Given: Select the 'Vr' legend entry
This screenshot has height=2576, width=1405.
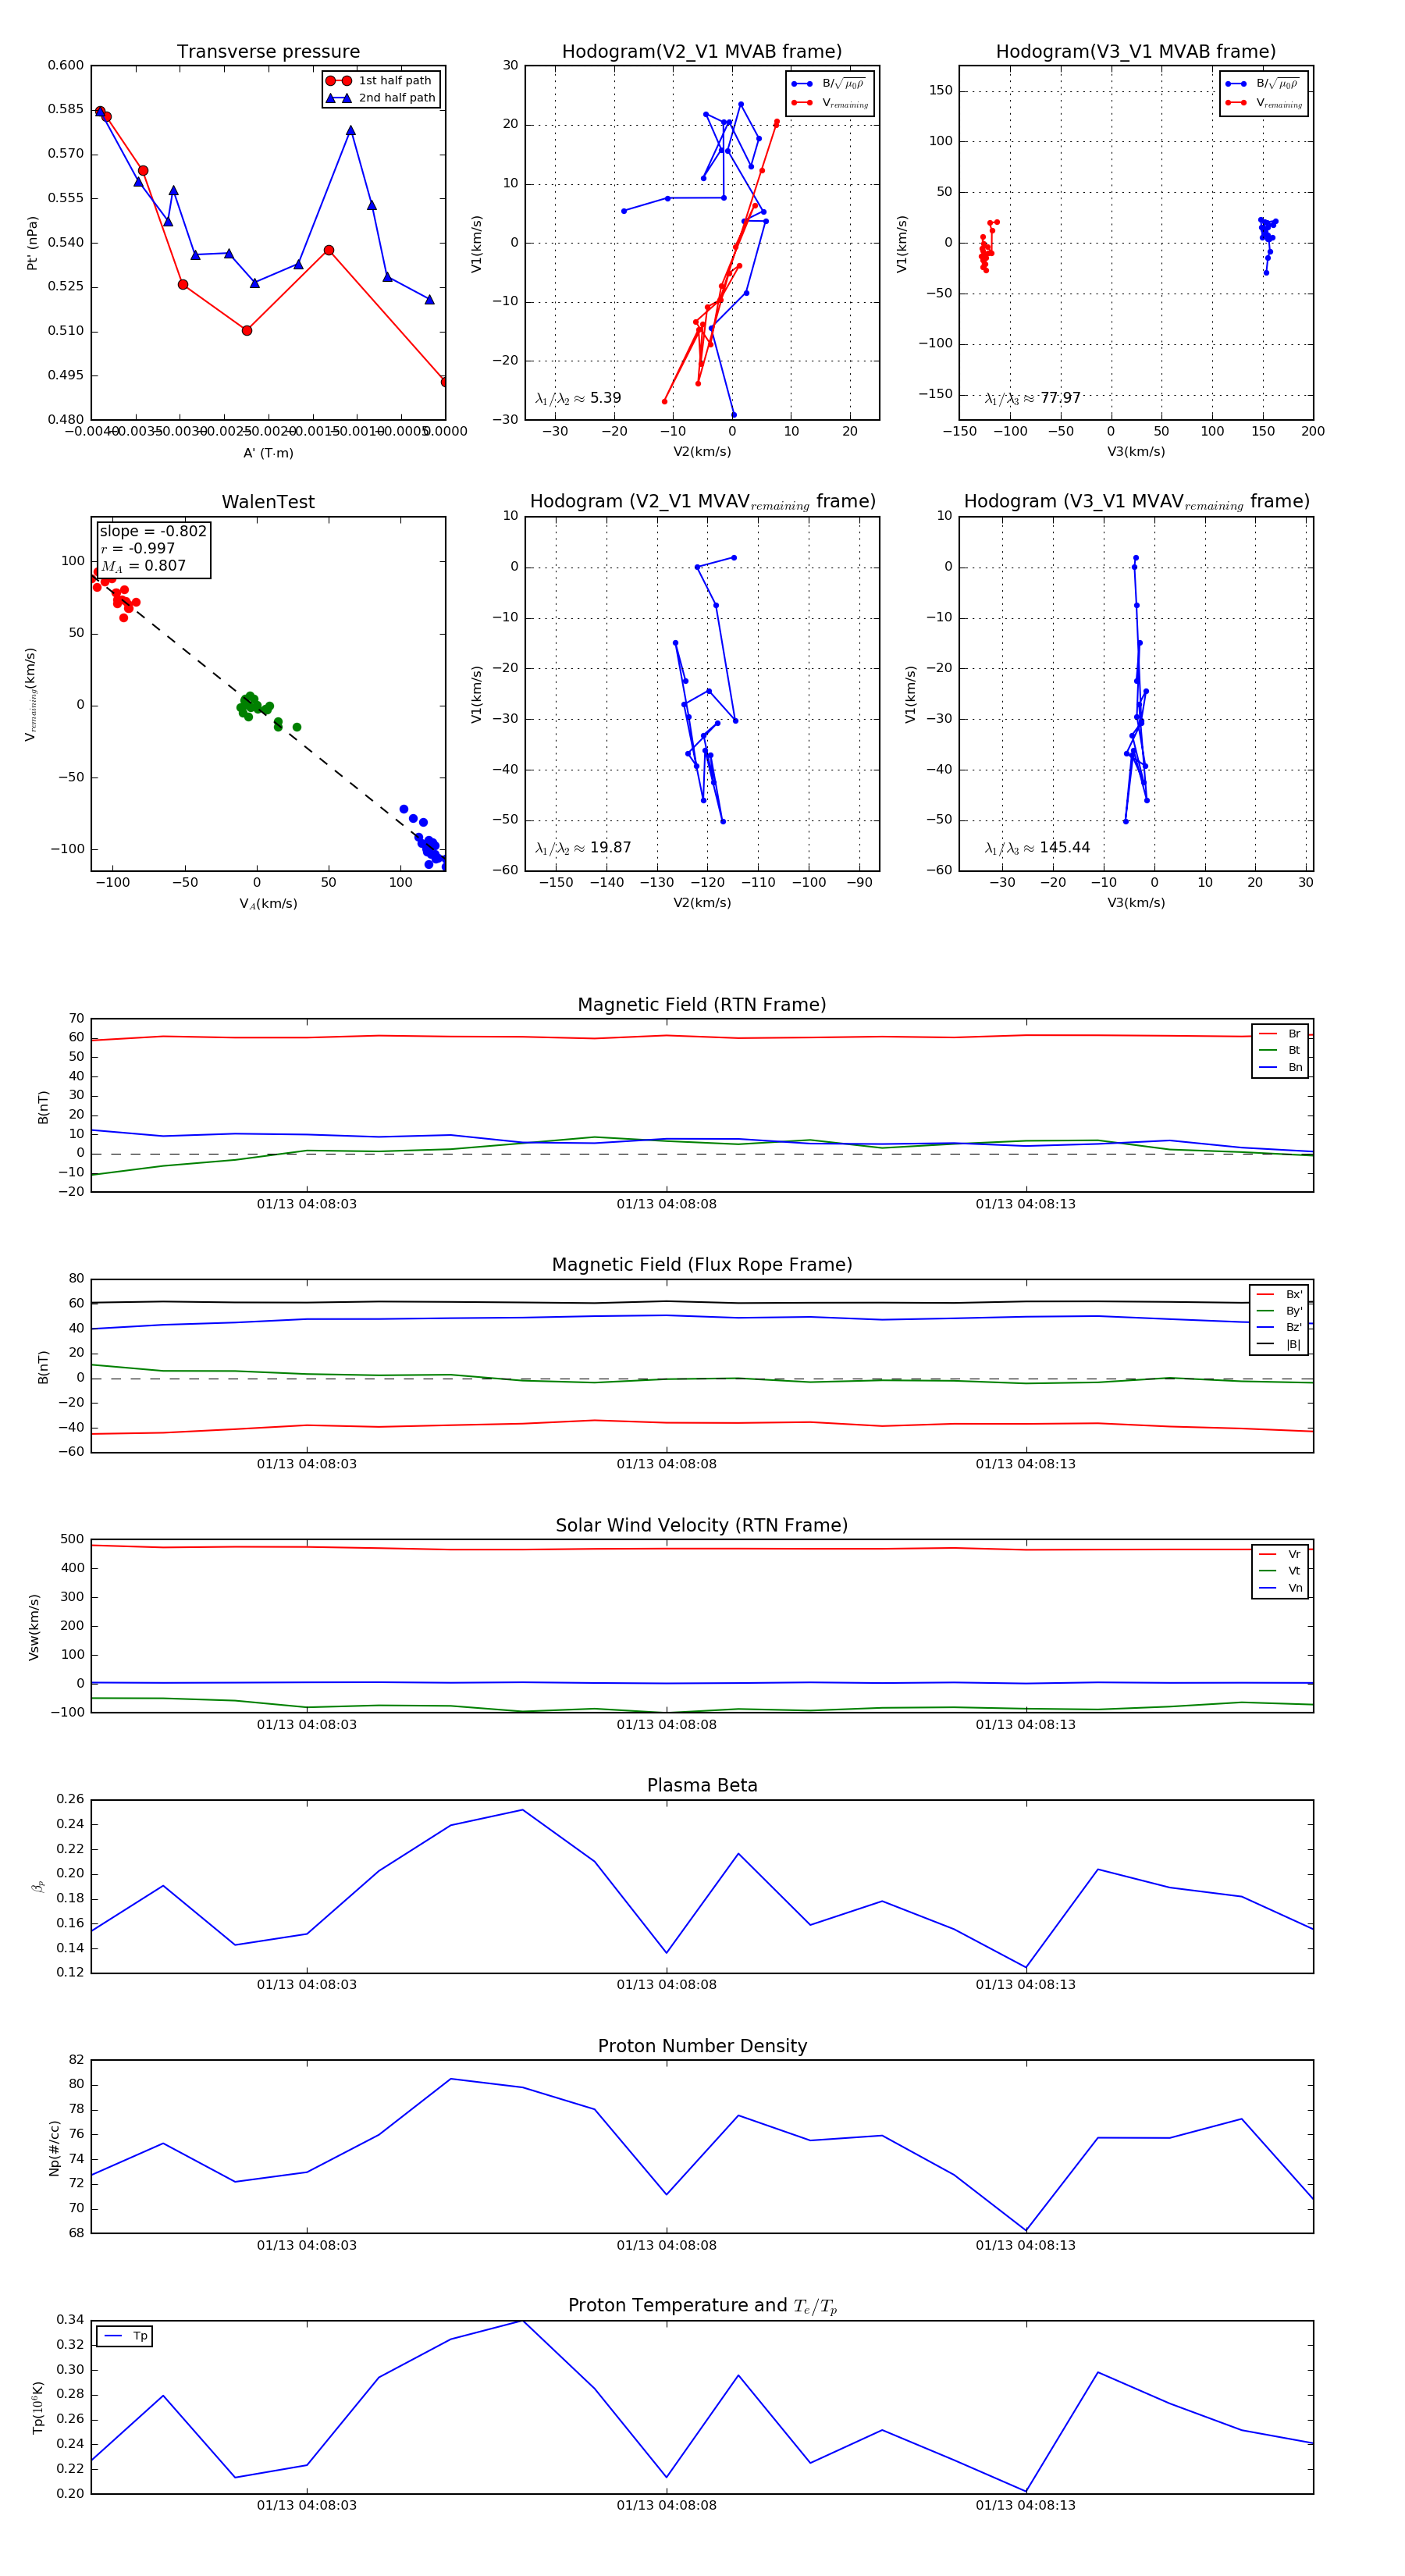Looking at the screenshot, I should coord(1280,1555).
